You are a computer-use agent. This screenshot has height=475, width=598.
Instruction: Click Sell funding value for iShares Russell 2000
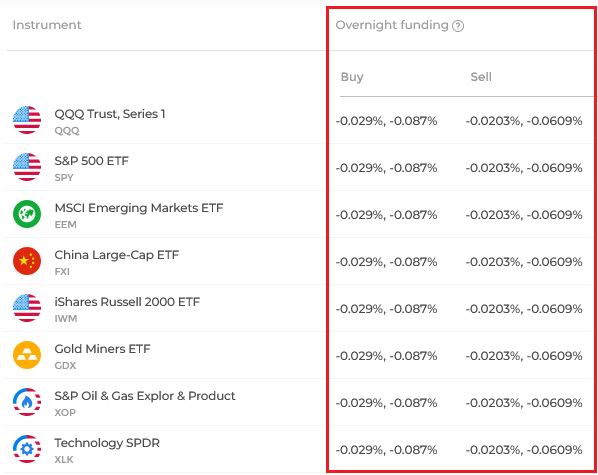[x=524, y=309]
